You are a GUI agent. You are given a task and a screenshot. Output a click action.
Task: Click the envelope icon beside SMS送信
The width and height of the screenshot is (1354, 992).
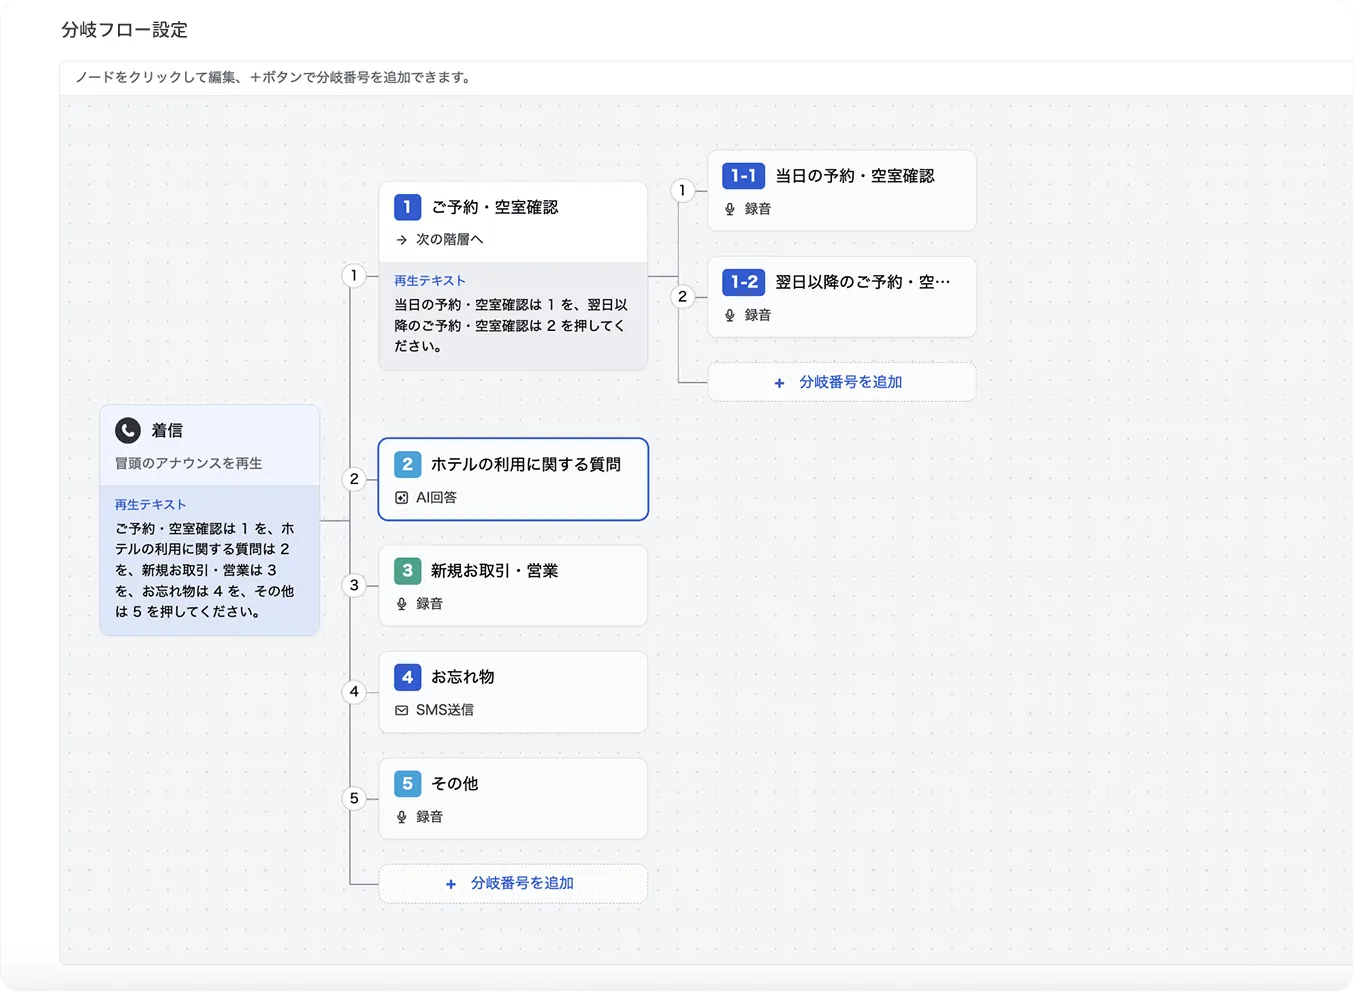pyautogui.click(x=401, y=710)
